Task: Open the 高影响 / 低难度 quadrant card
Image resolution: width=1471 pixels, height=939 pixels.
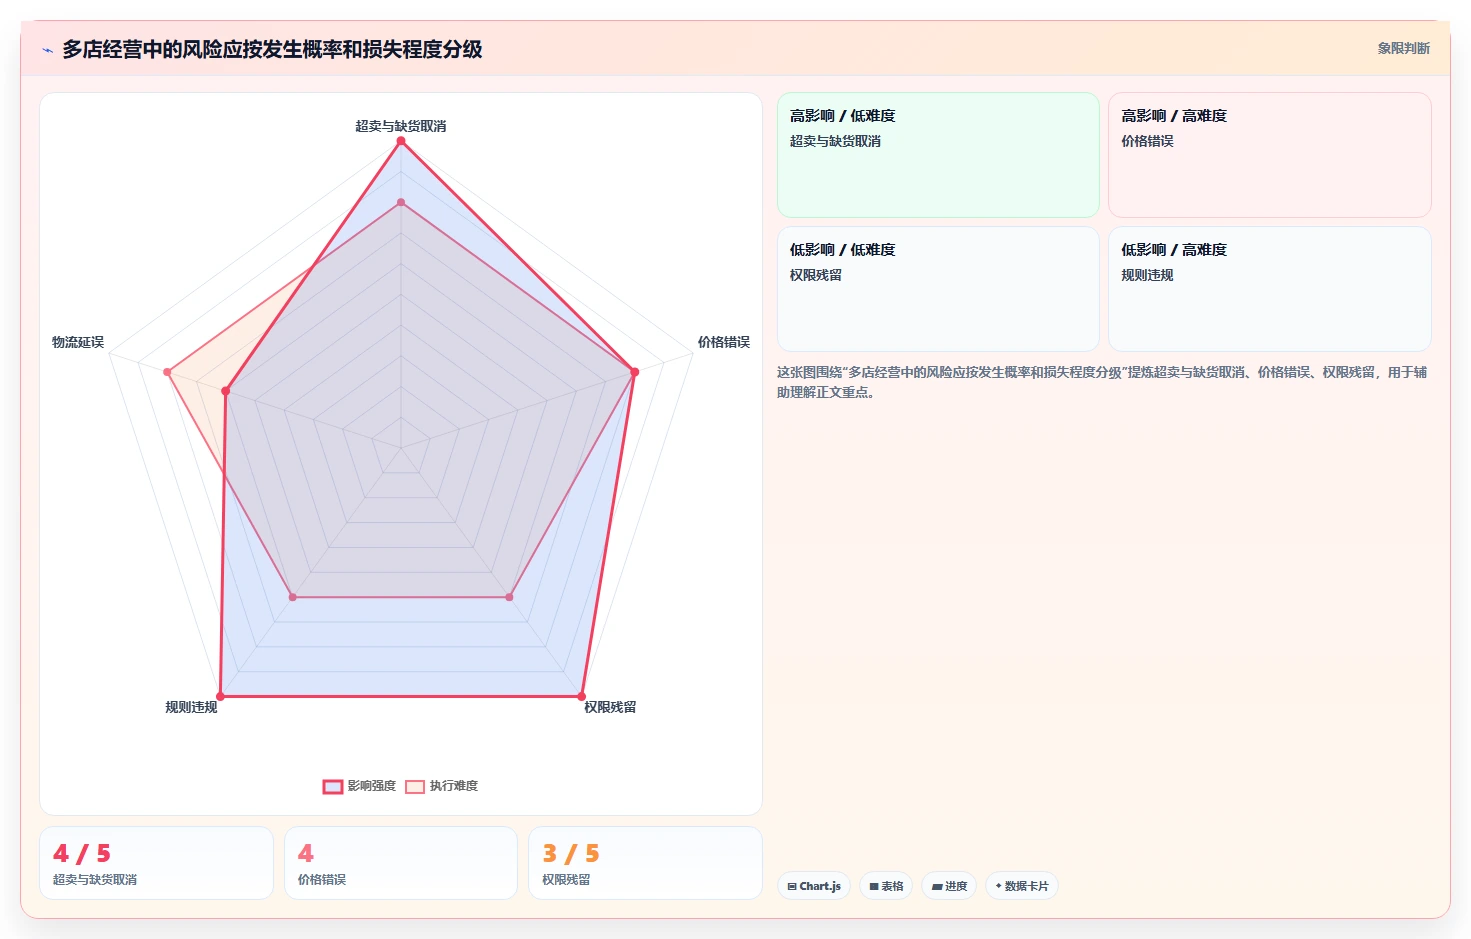Action: coord(938,155)
